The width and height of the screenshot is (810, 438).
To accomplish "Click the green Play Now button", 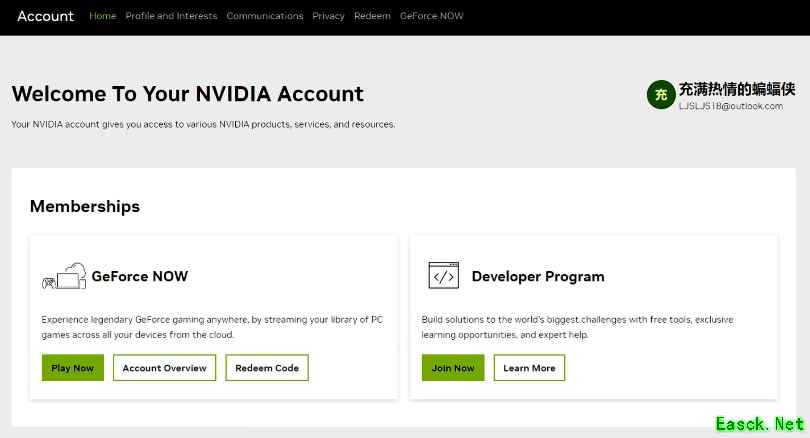I will click(72, 368).
